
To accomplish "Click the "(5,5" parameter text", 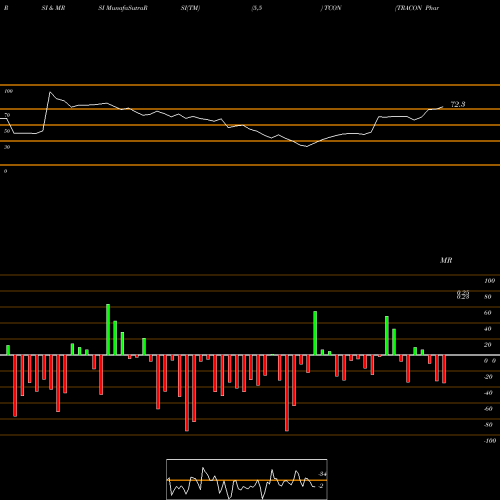I will tap(257, 8).
